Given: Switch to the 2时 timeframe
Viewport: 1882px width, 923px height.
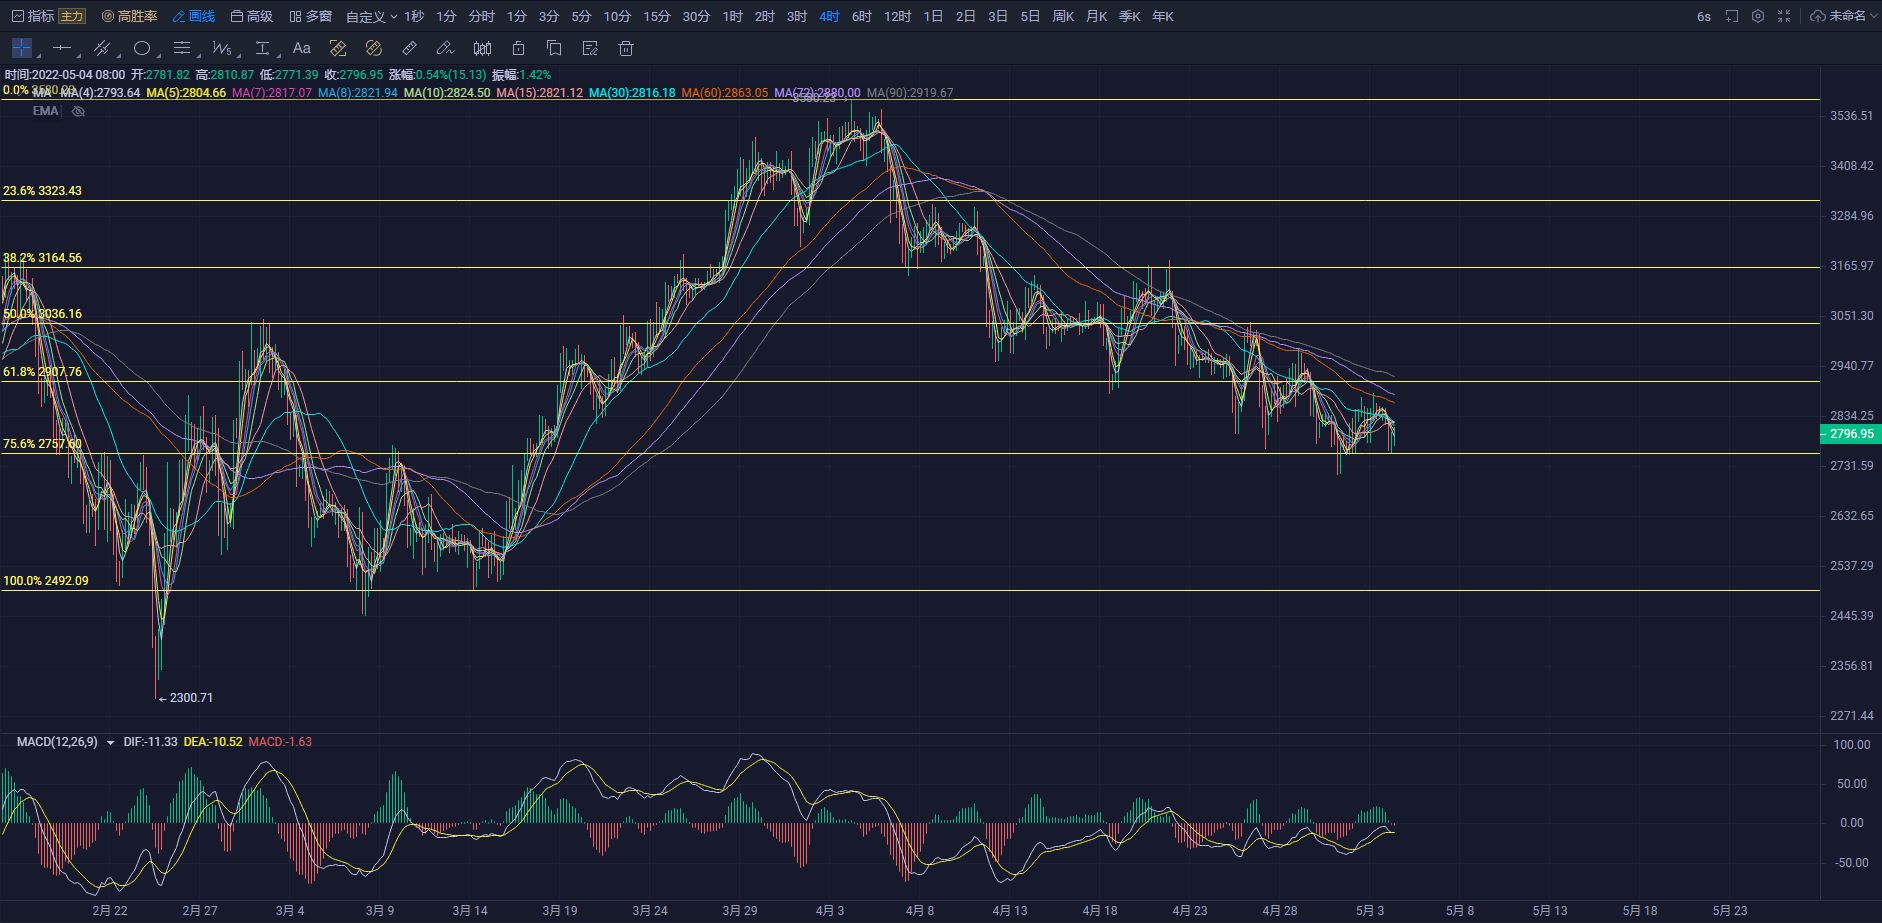Looking at the screenshot, I should pos(764,16).
